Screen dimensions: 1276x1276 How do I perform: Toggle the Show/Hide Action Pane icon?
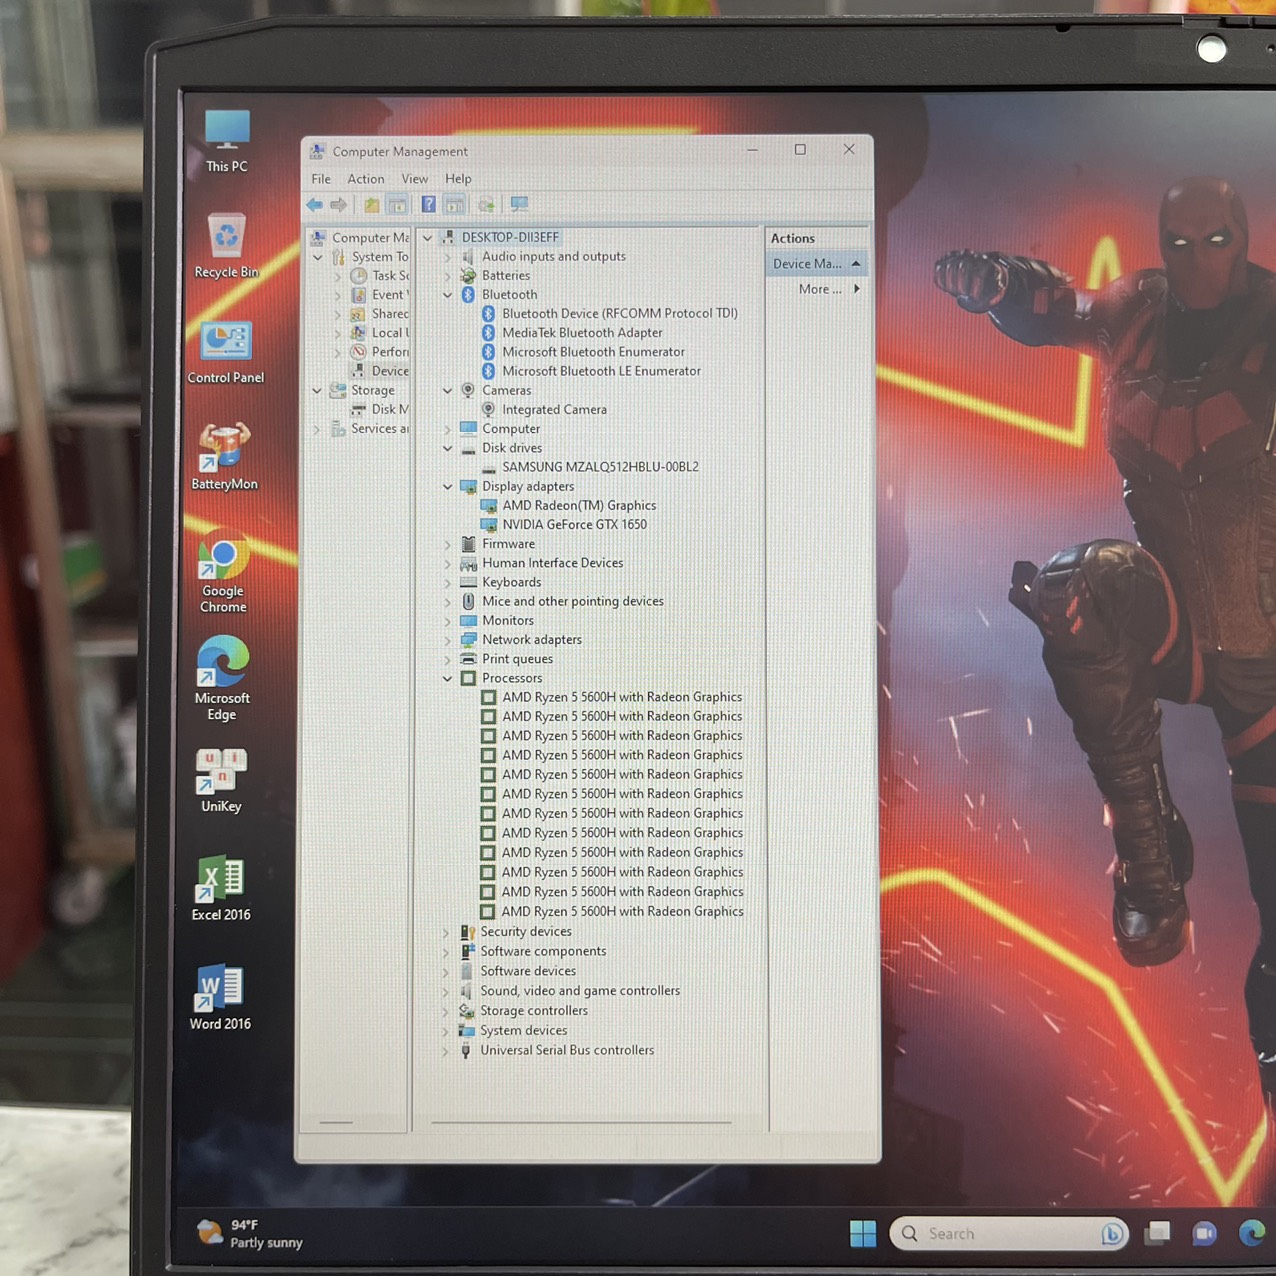coord(455,205)
